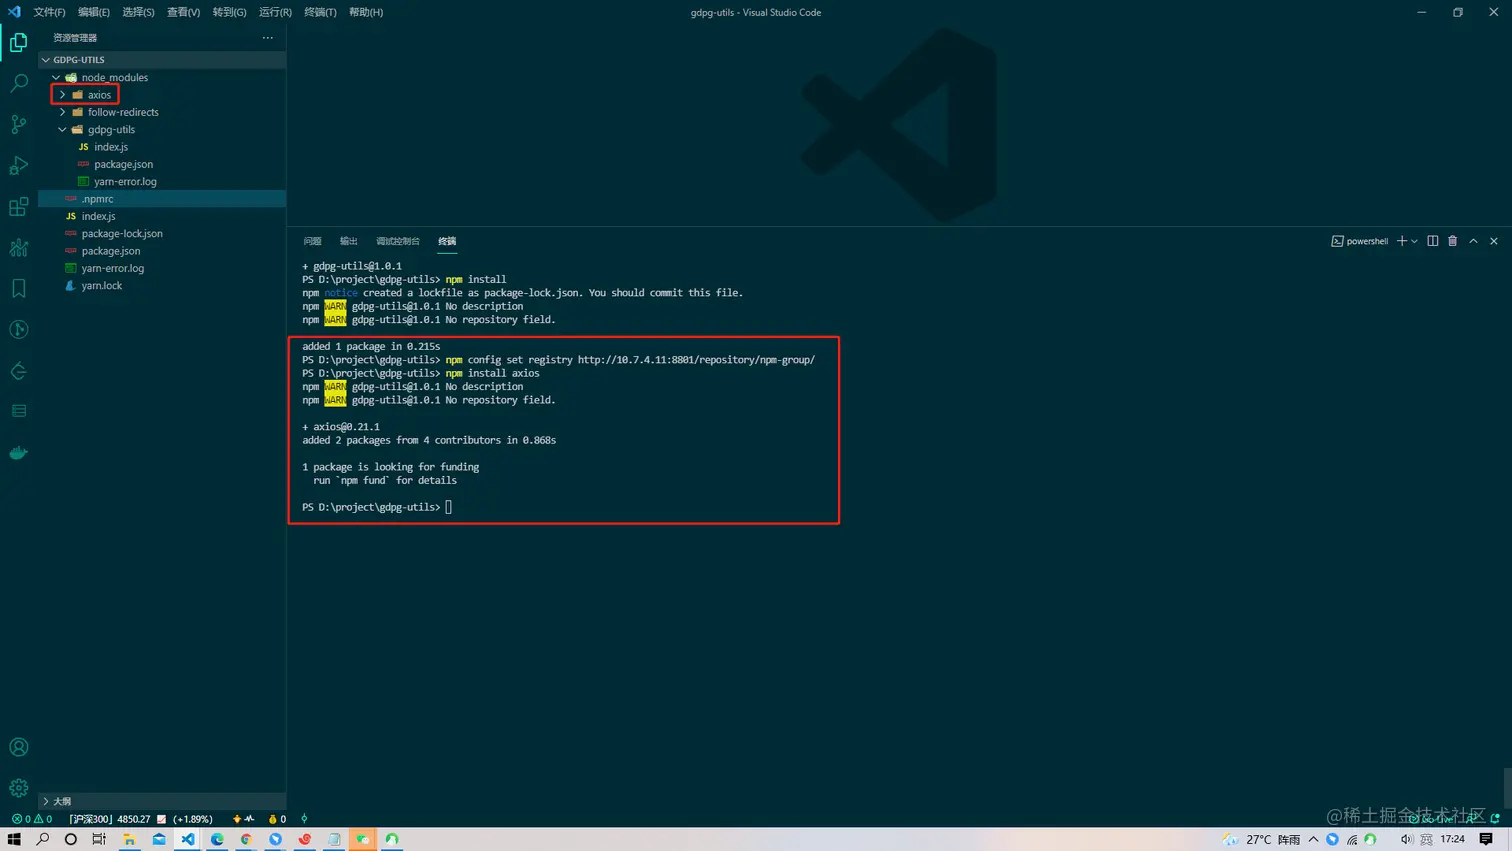Open the stock chart extension icon
Viewport: 1512px width, 851px height.
18,247
